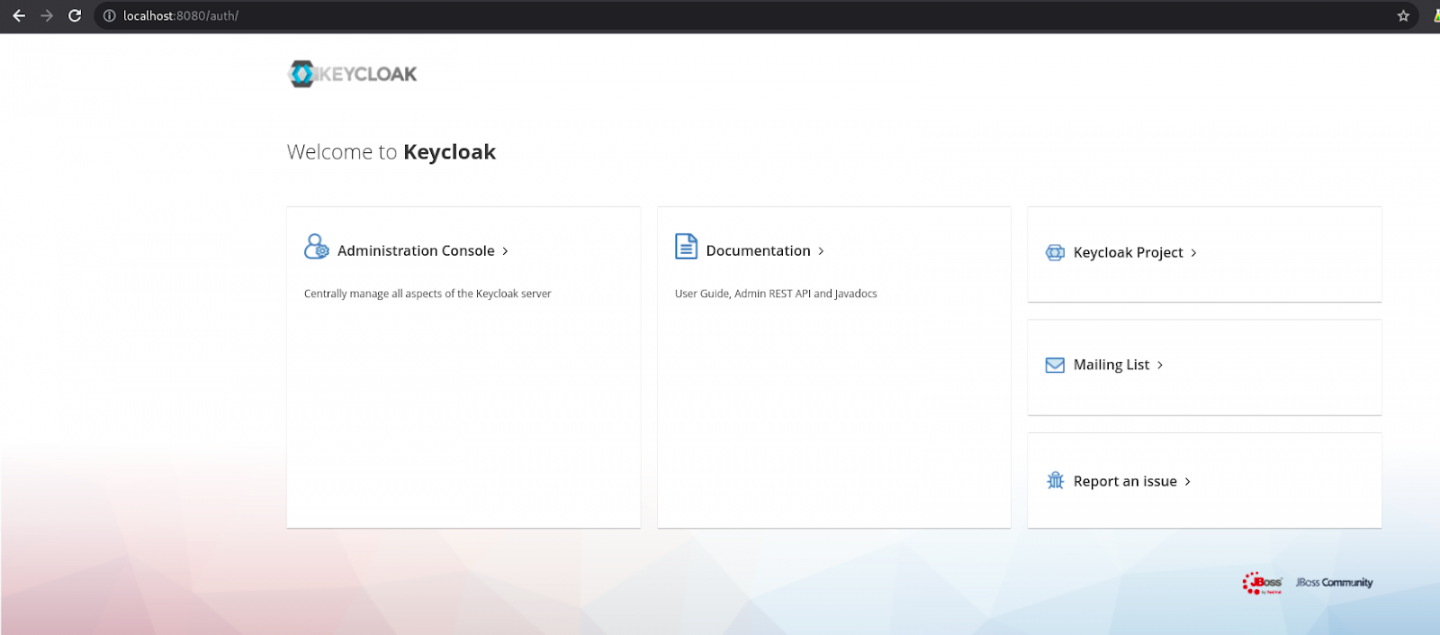1440x635 pixels.
Task: Click the chevron next to Documentation
Action: 821,251
